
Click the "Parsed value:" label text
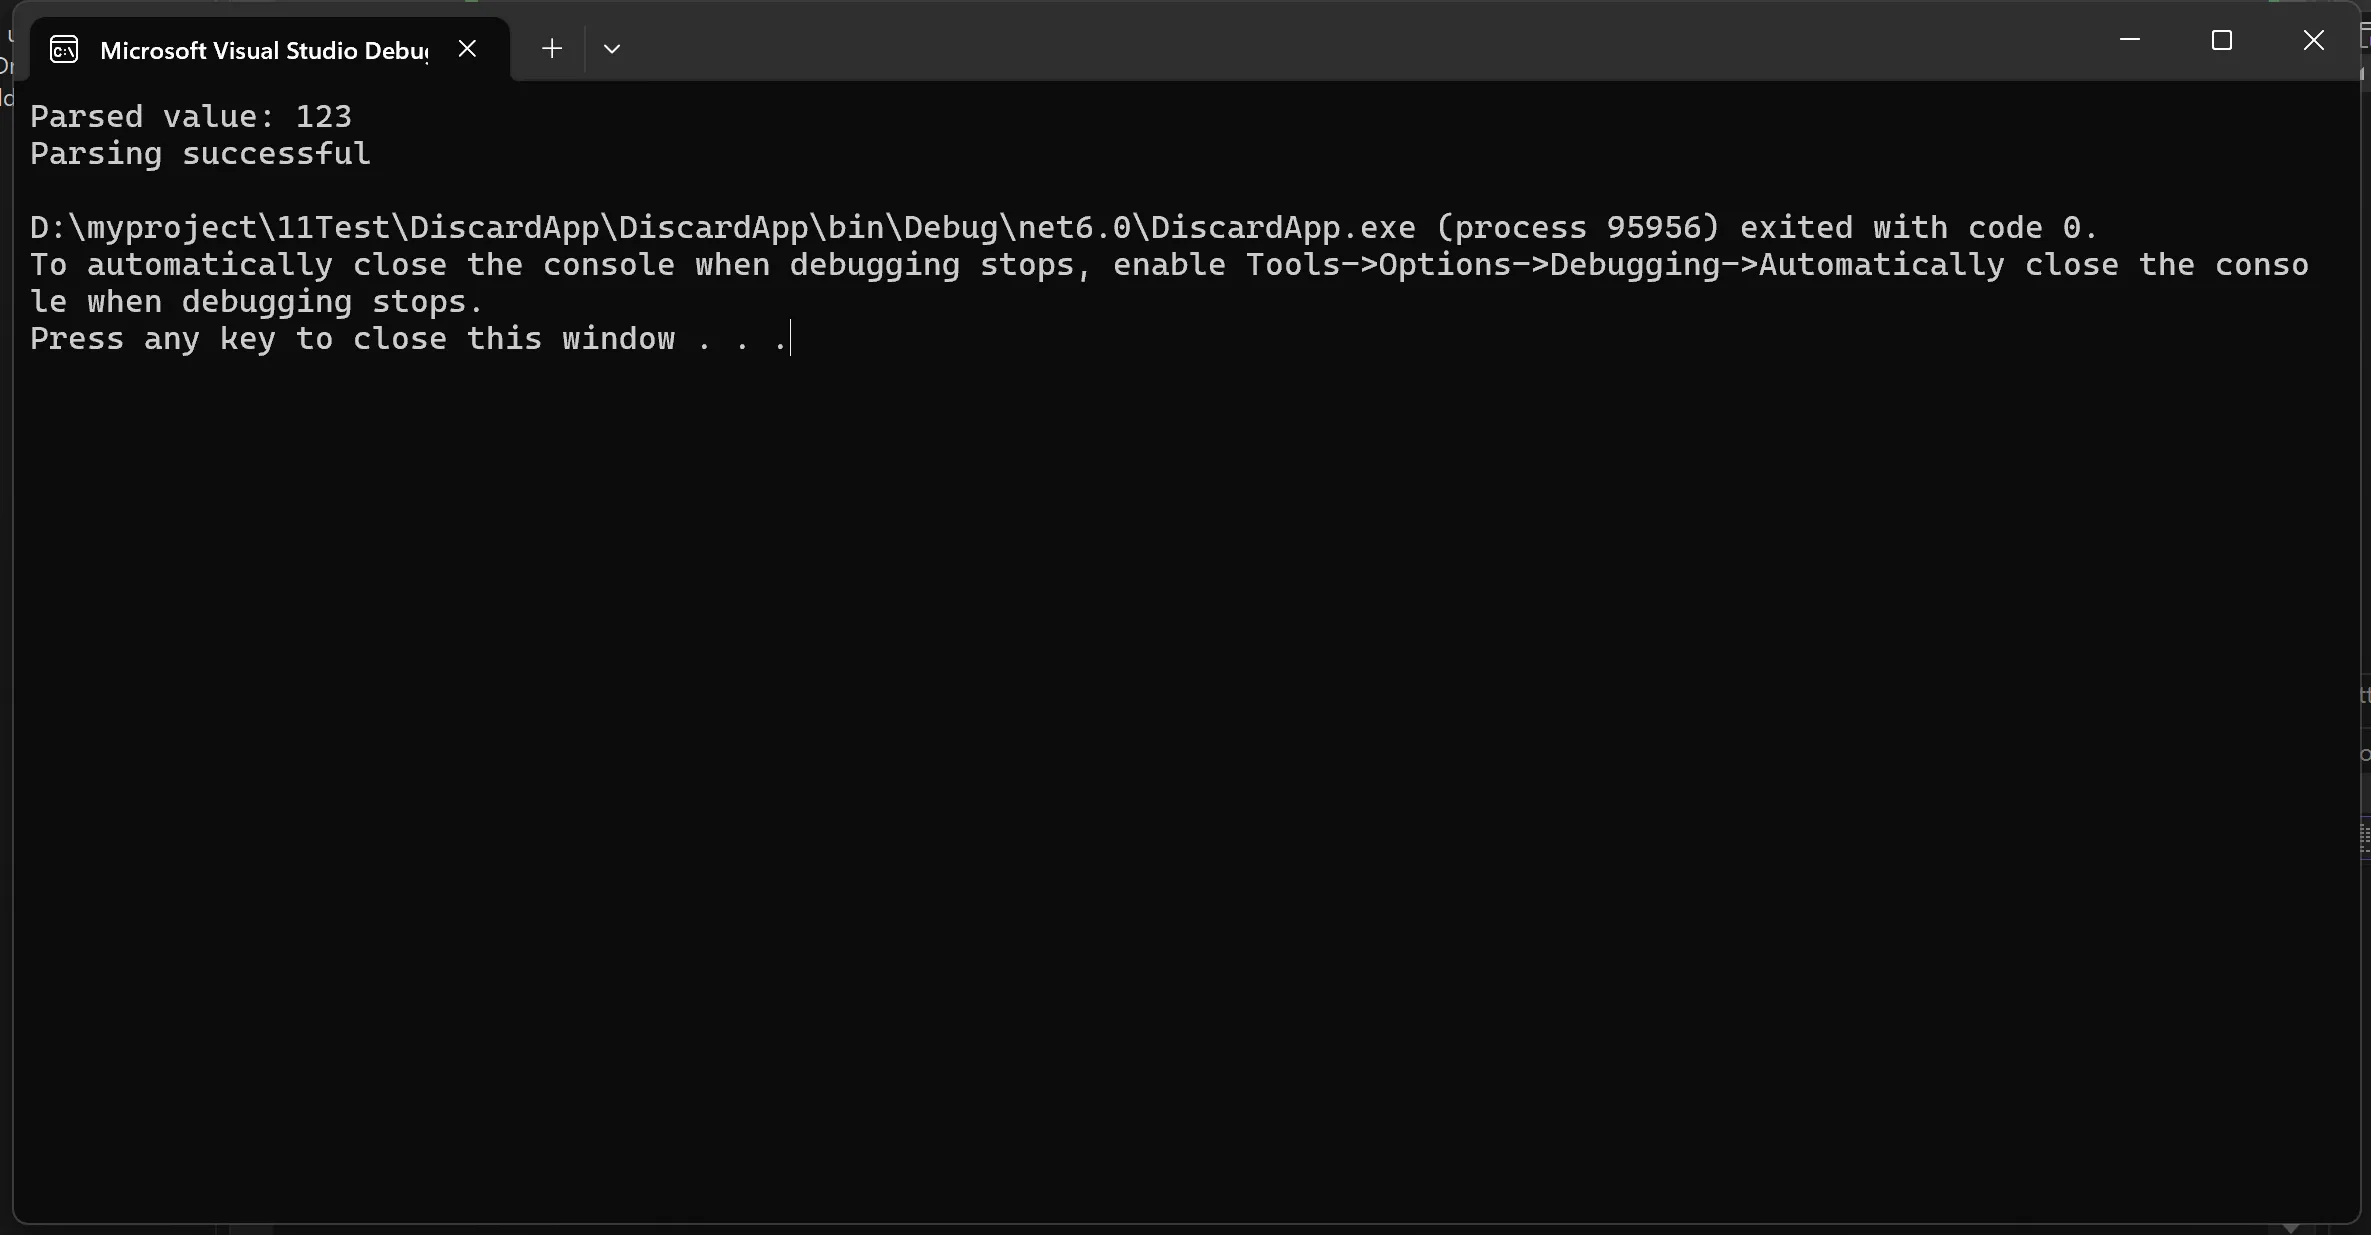[152, 117]
